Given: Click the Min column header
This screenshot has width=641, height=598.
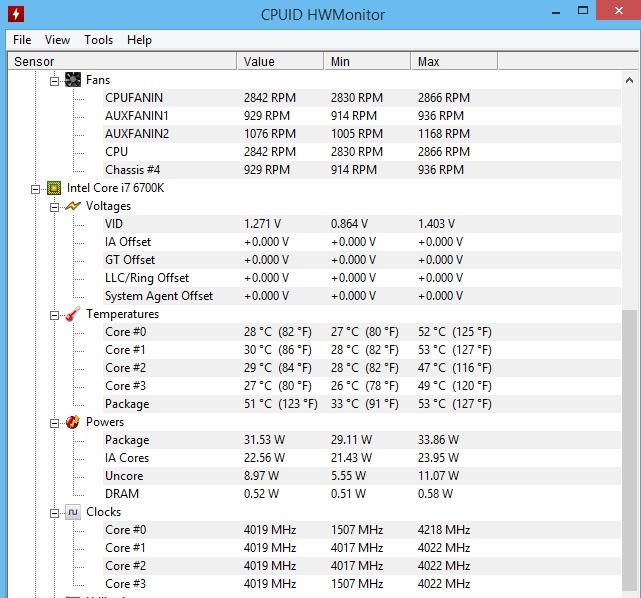Looking at the screenshot, I should 368,61.
